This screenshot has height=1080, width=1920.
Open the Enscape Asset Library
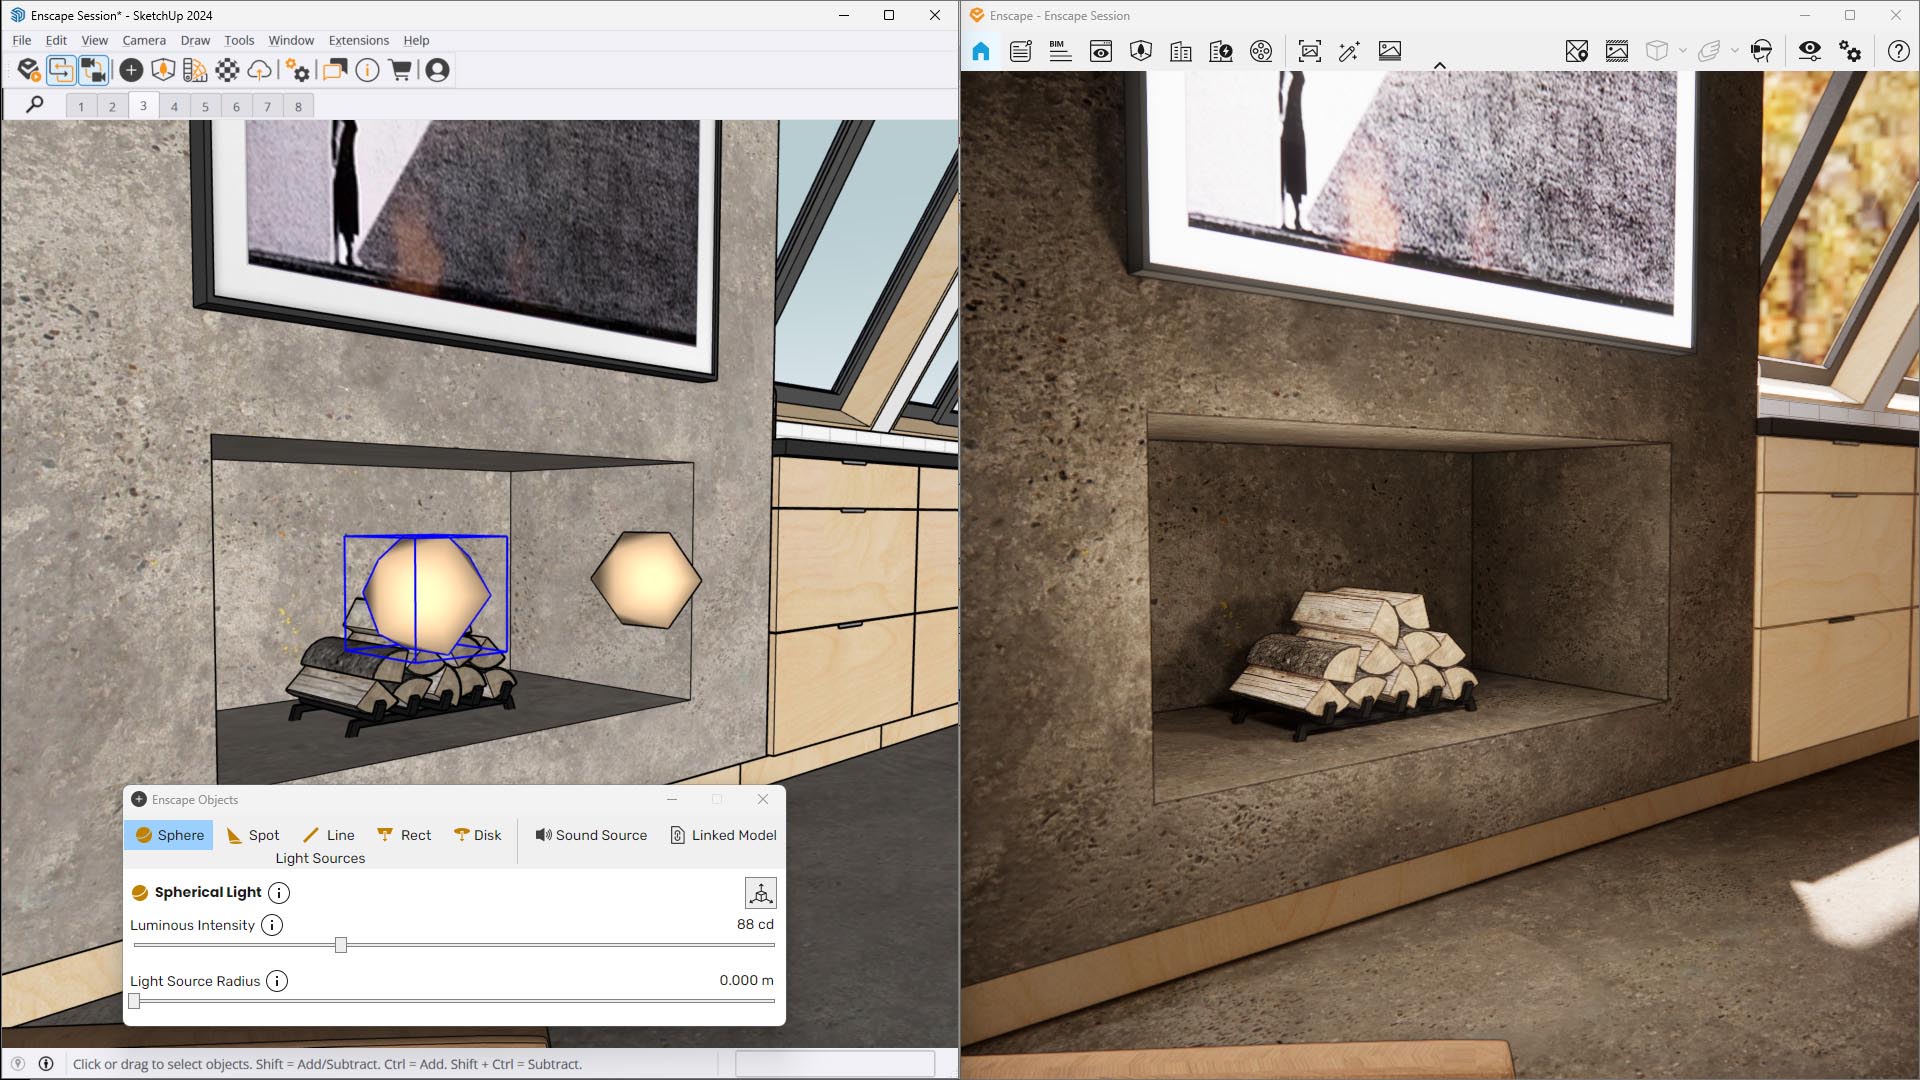1141,51
